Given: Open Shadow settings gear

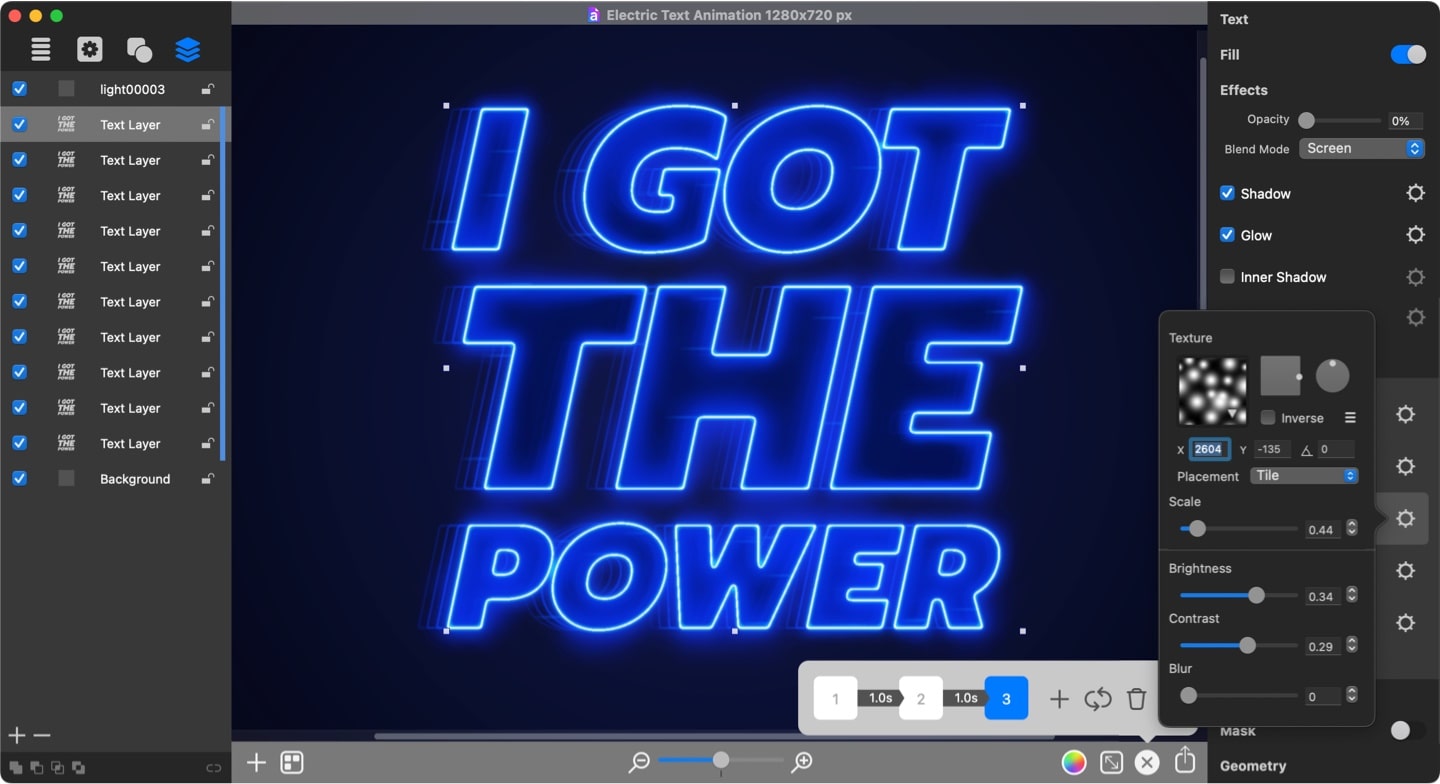Looking at the screenshot, I should pos(1415,193).
